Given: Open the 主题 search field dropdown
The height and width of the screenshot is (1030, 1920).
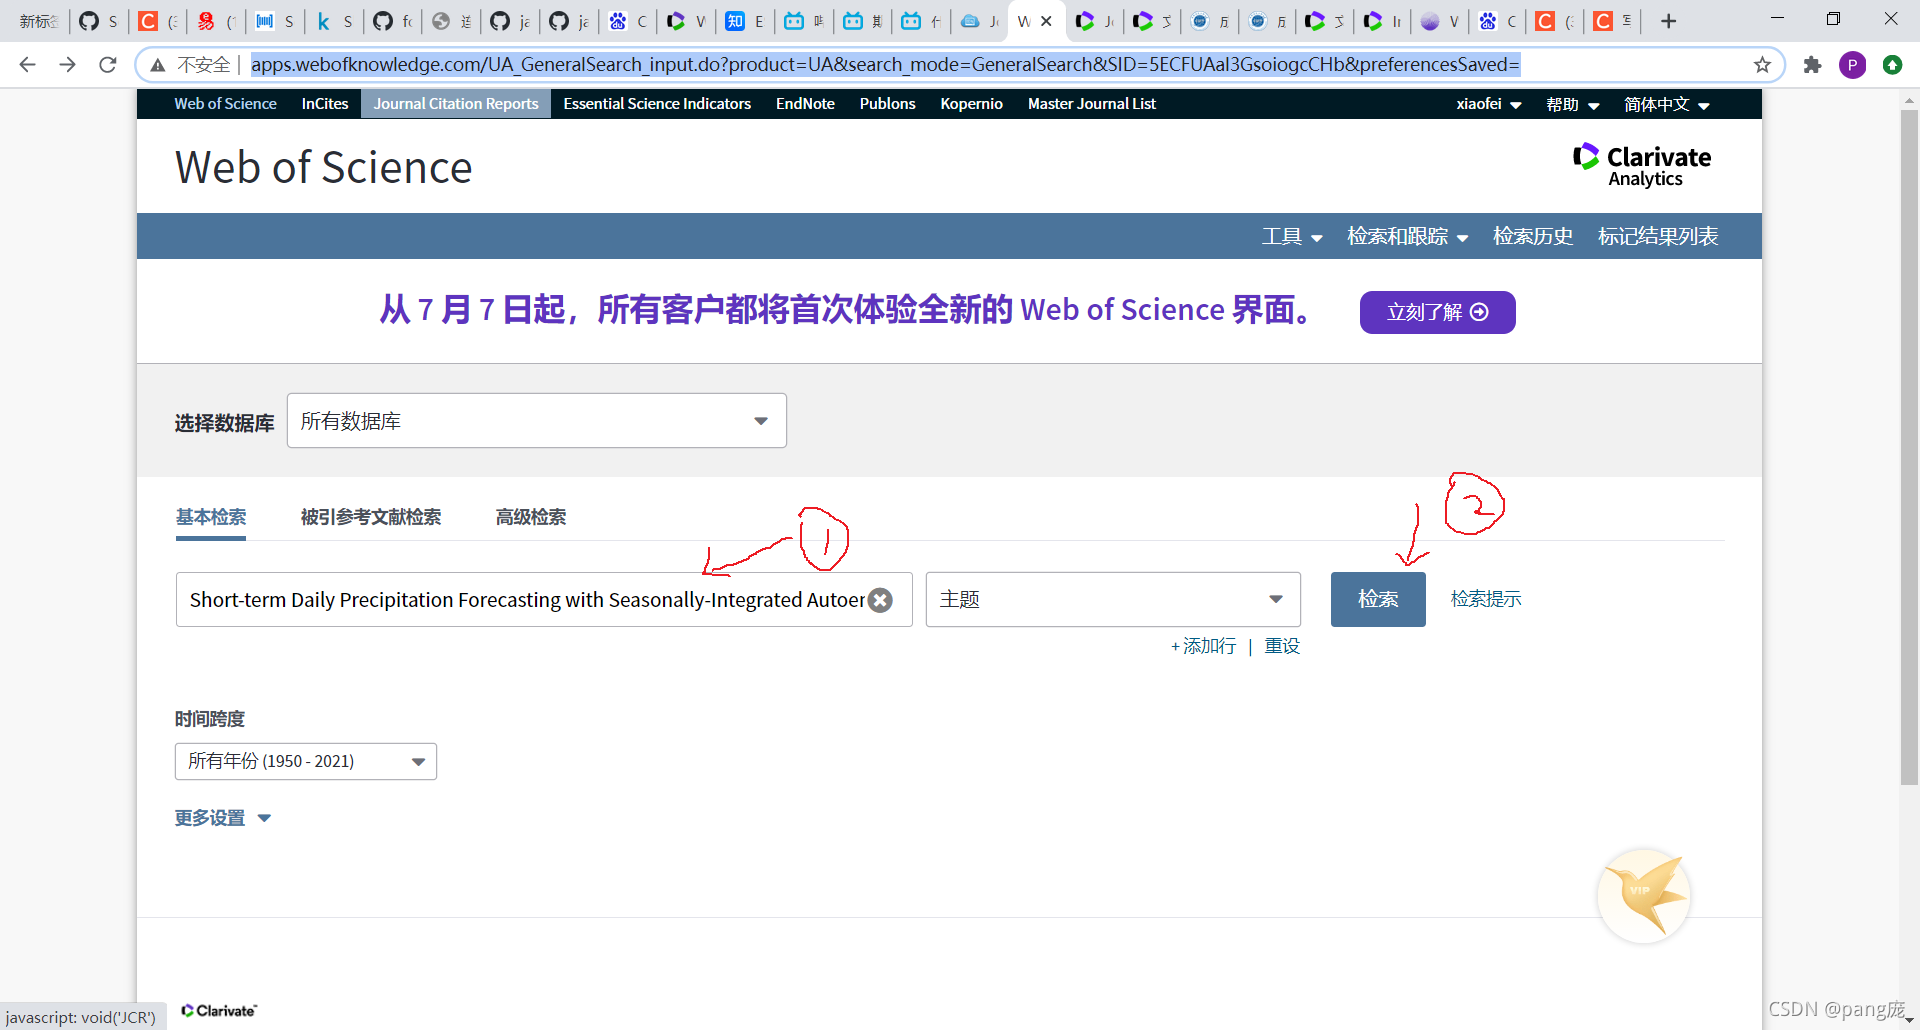Looking at the screenshot, I should point(1113,600).
